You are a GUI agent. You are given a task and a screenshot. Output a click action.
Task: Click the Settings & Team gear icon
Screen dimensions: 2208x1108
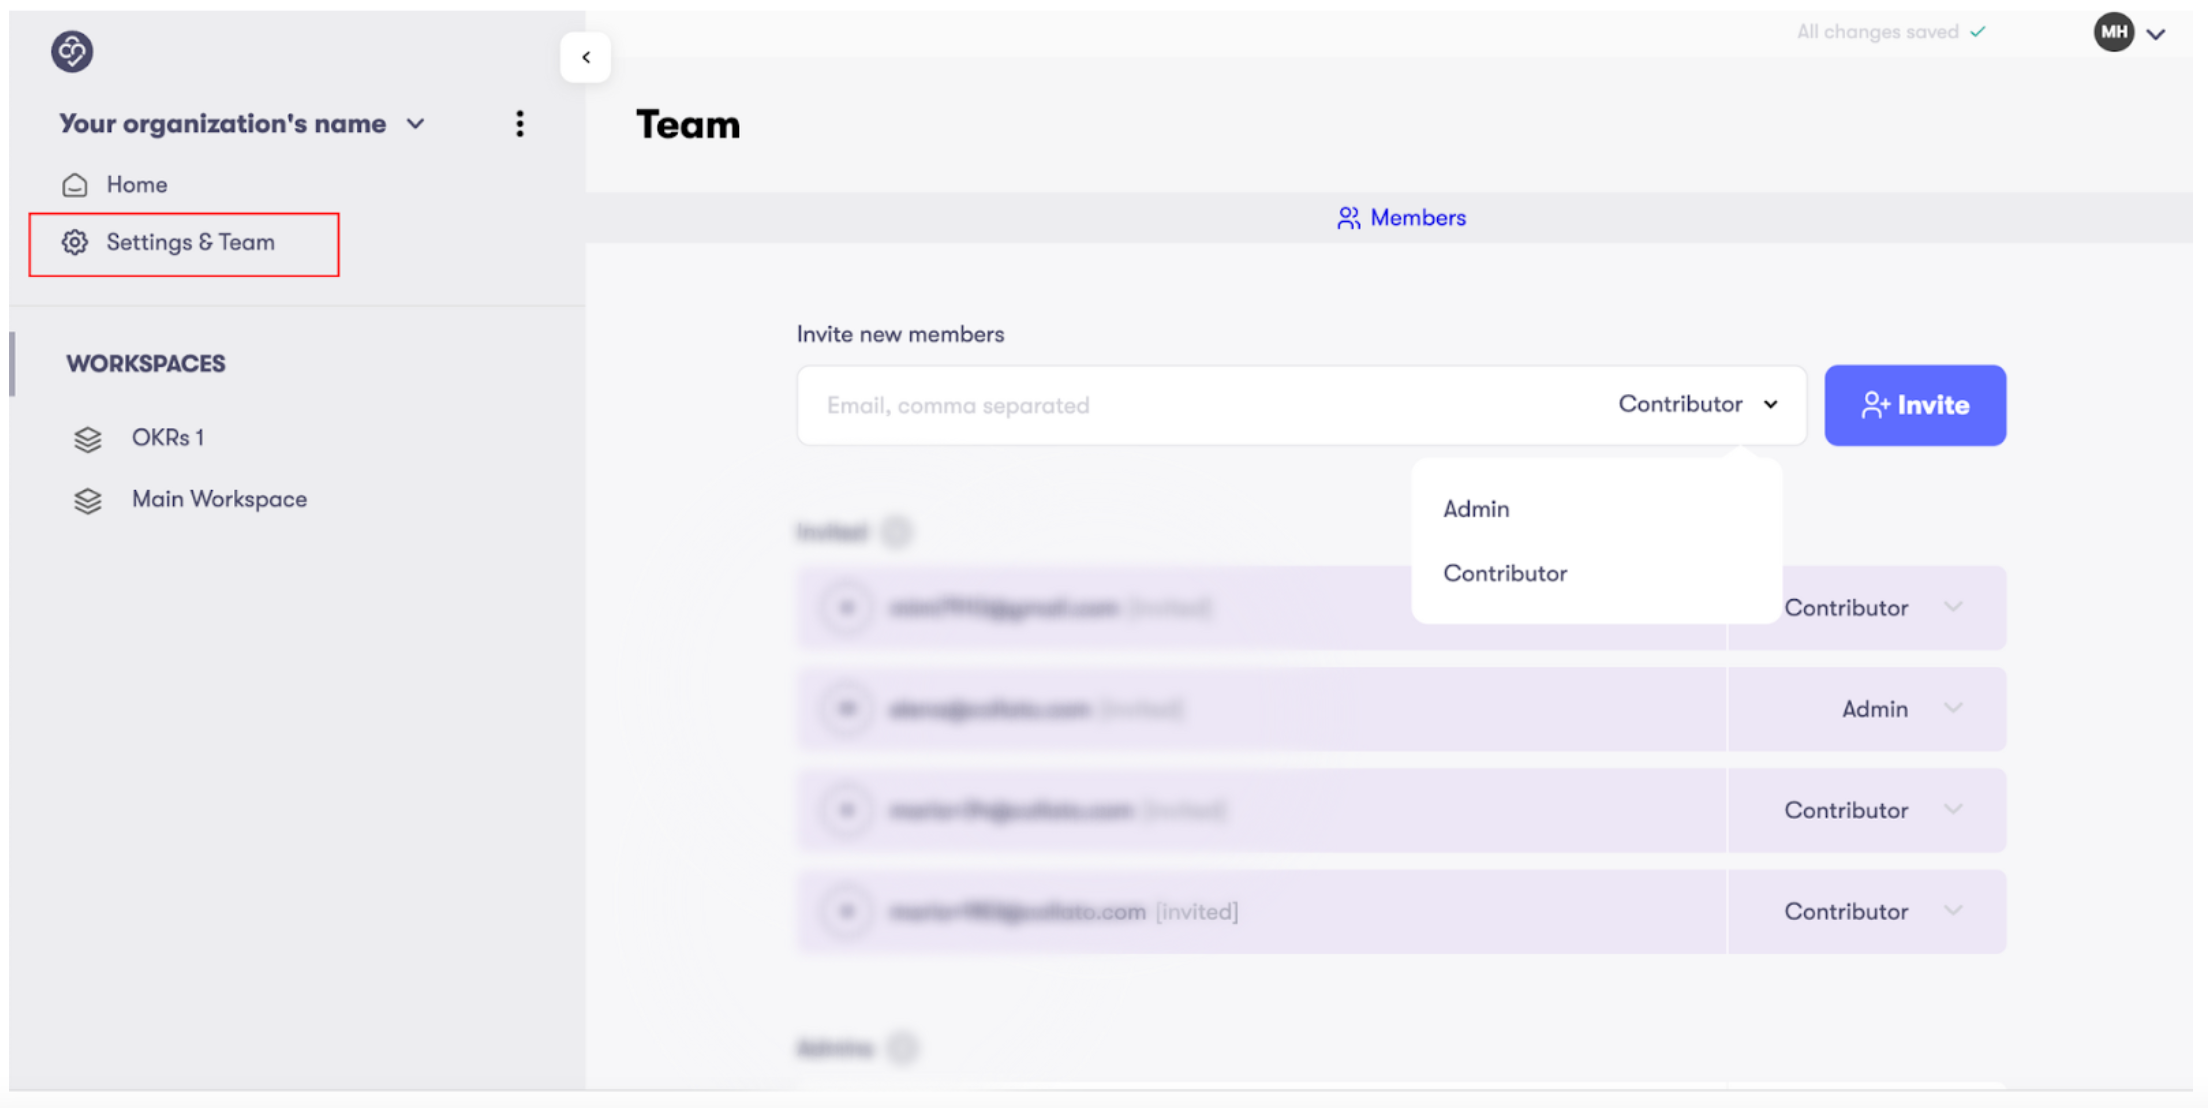(x=75, y=242)
